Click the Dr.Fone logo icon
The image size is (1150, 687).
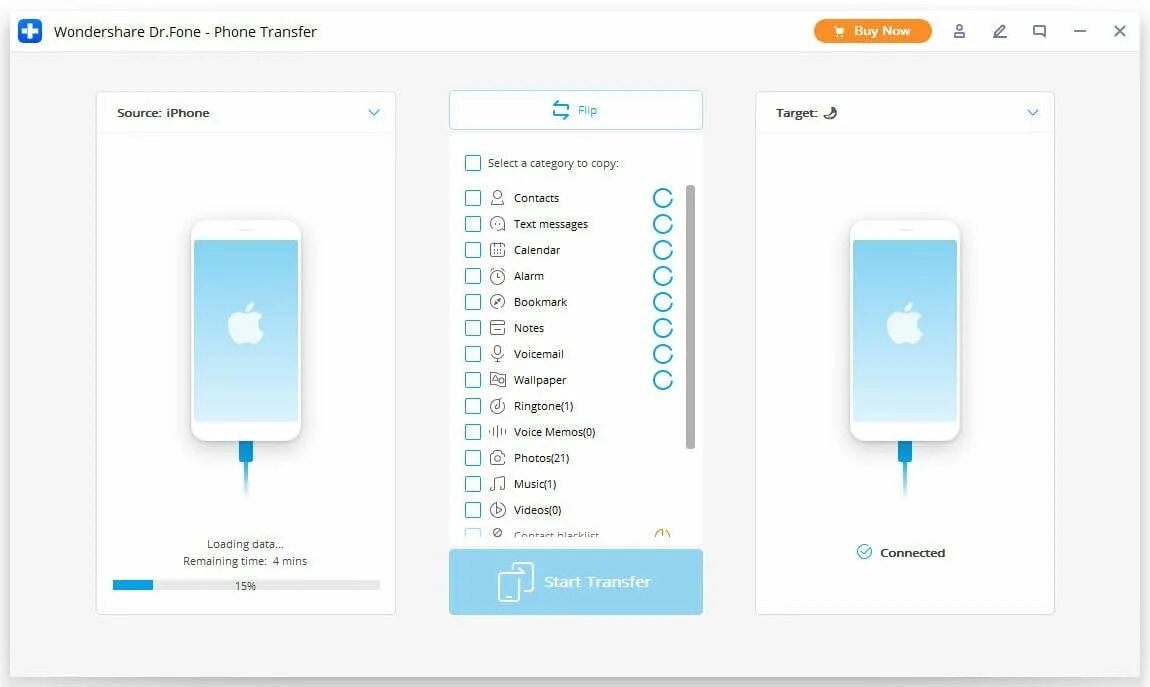click(x=30, y=32)
